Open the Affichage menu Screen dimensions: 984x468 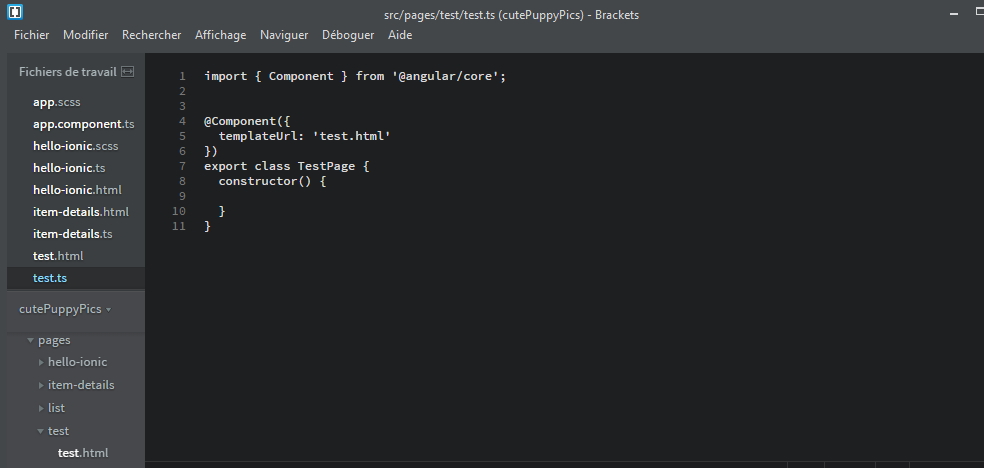point(220,35)
